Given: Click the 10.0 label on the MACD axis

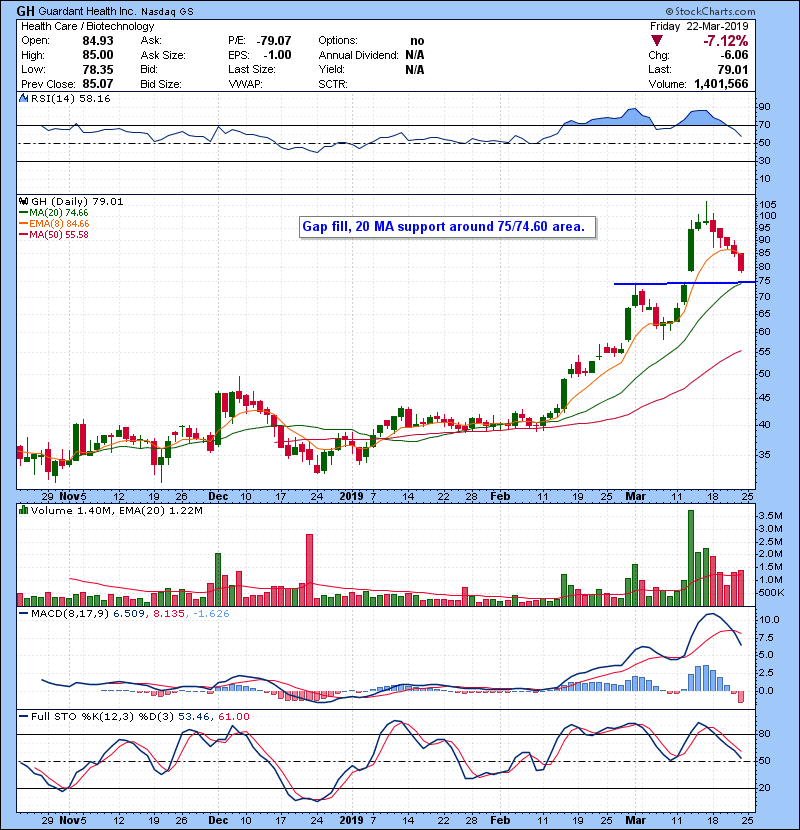Looking at the screenshot, I should (x=769, y=620).
